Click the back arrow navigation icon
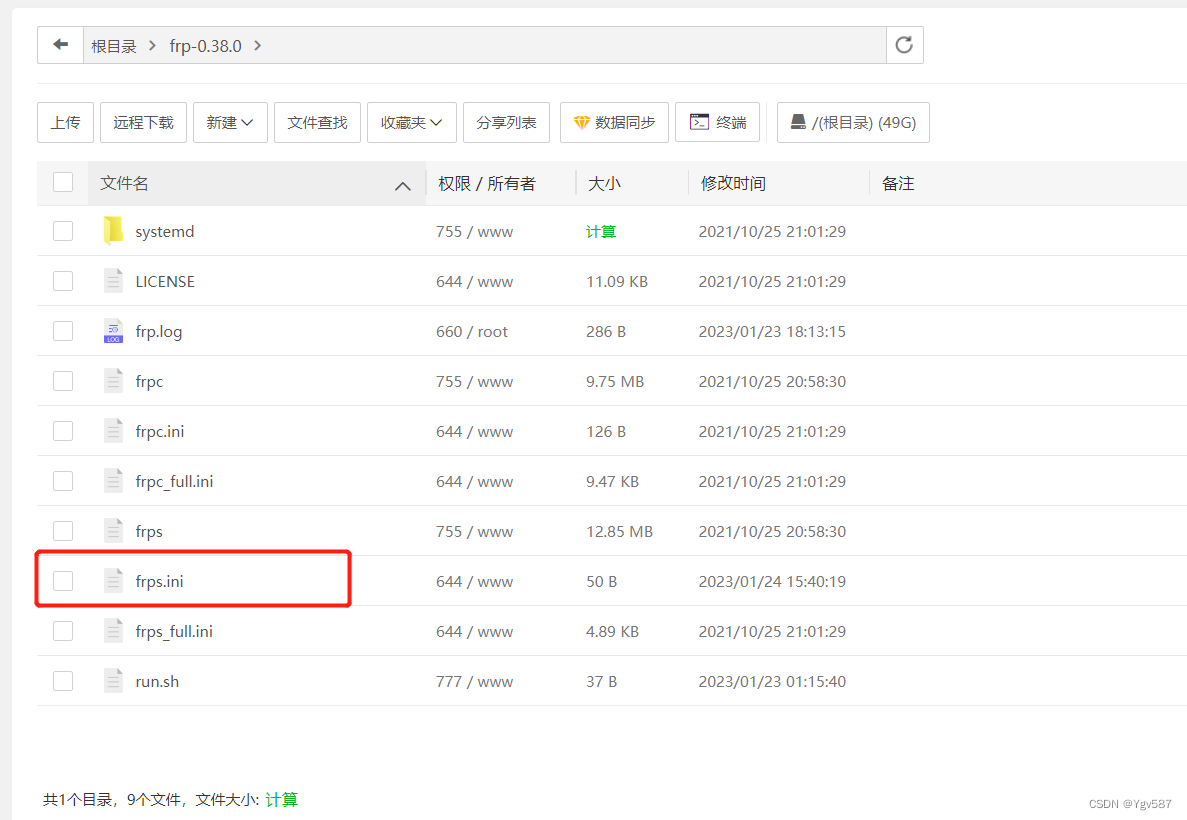This screenshot has height=820, width=1187. tap(59, 45)
